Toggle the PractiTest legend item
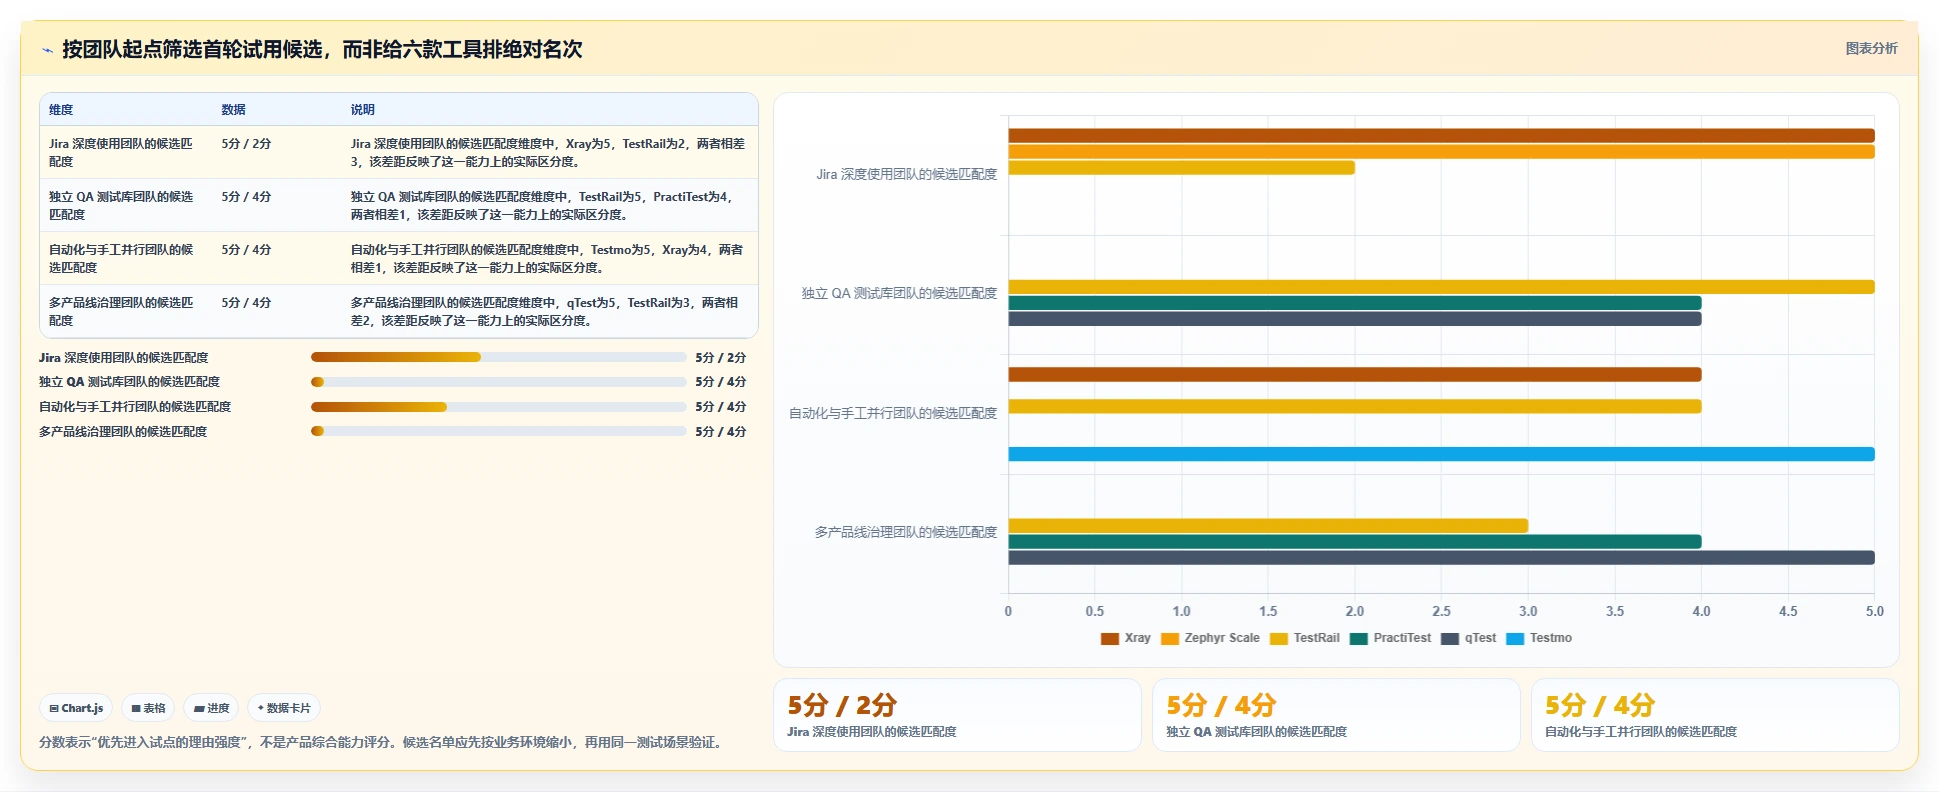Image resolution: width=1939 pixels, height=792 pixels. (x=1390, y=638)
